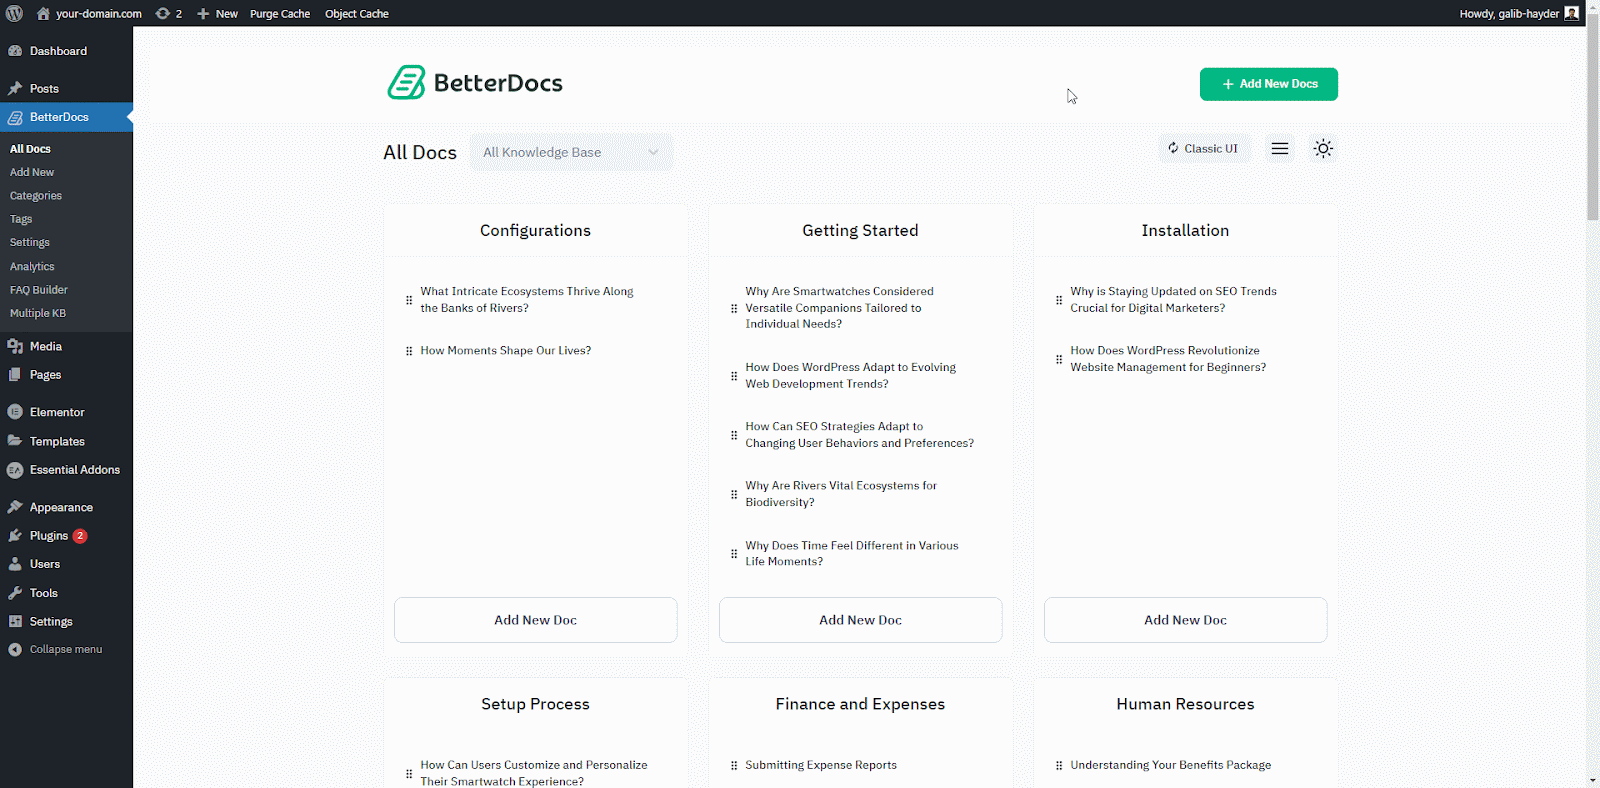This screenshot has height=788, width=1600.
Task: Open Appearance in the admin sidebar
Action: (x=66, y=507)
